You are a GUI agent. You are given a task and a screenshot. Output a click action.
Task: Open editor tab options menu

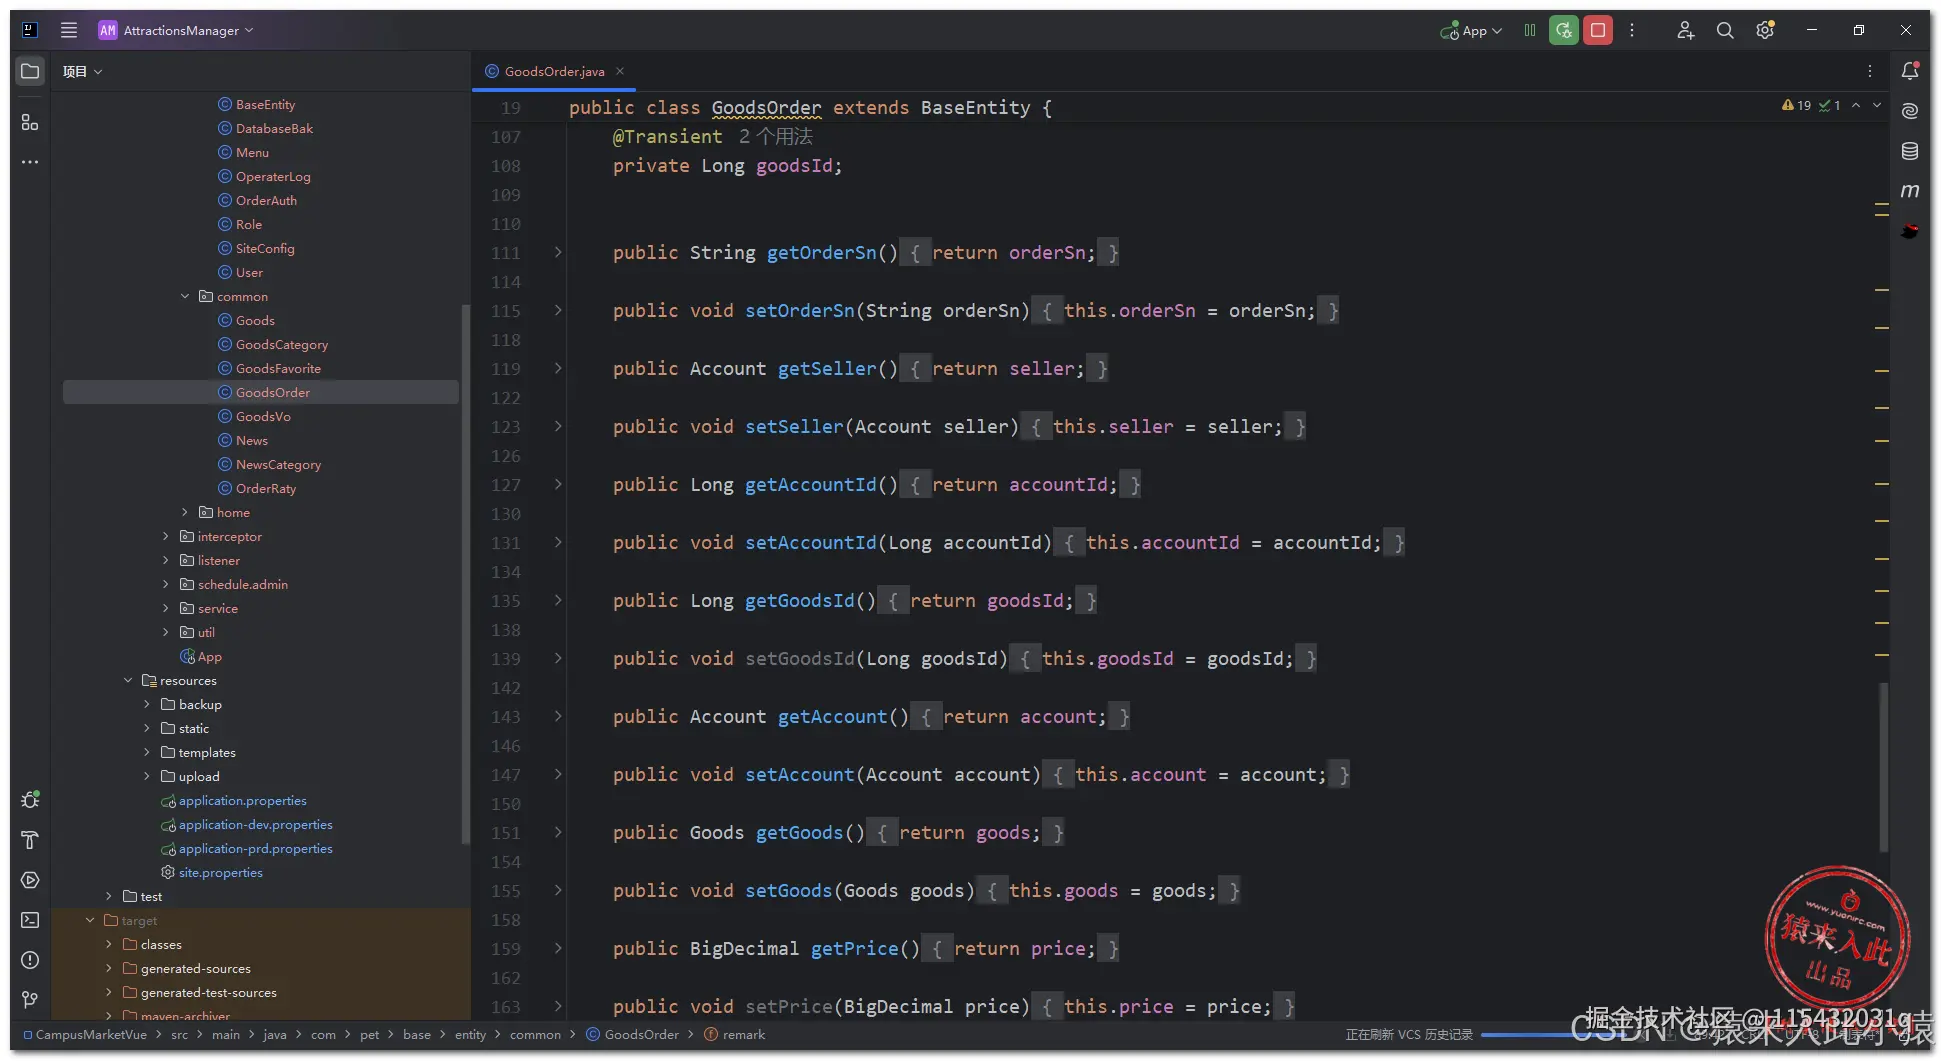tap(1870, 71)
